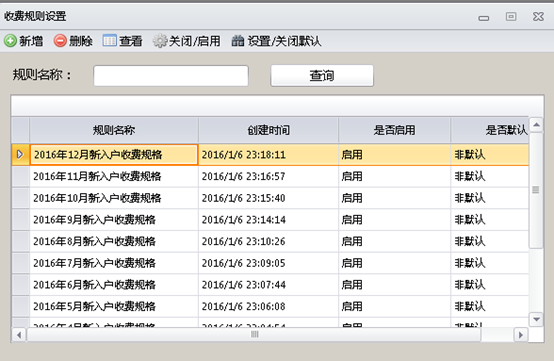
Task: Select row 2016年10月新入户收费规格
Action: pyautogui.click(x=114, y=198)
